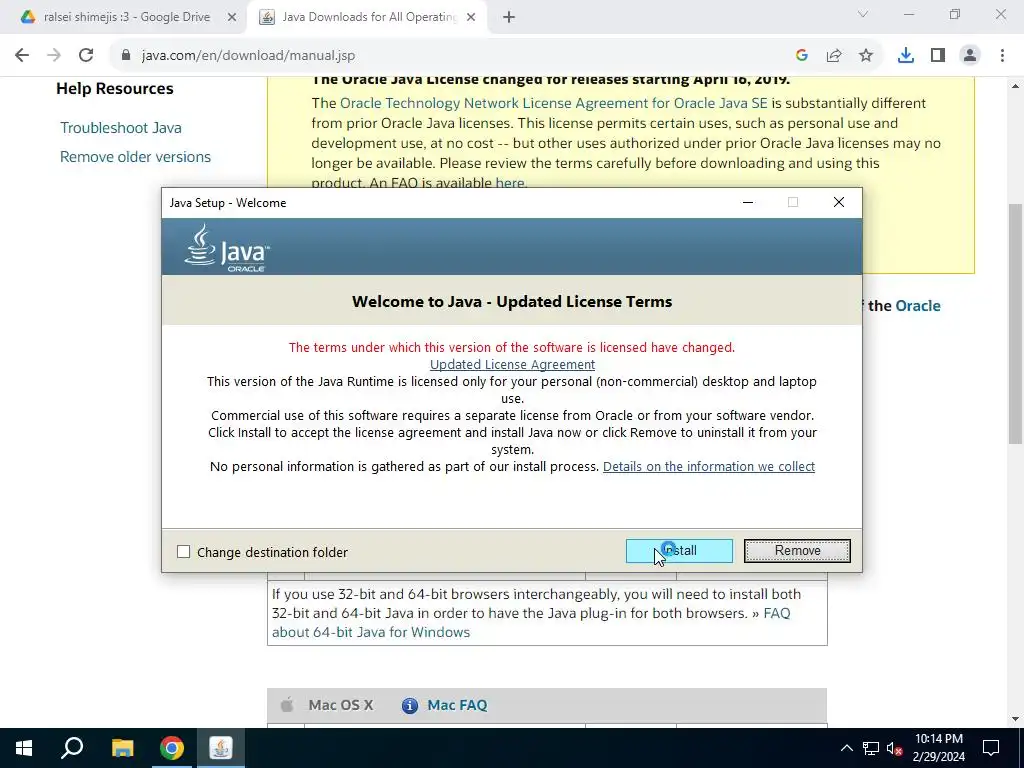Go back in Chrome history
1024x768 pixels.
coord(22,56)
